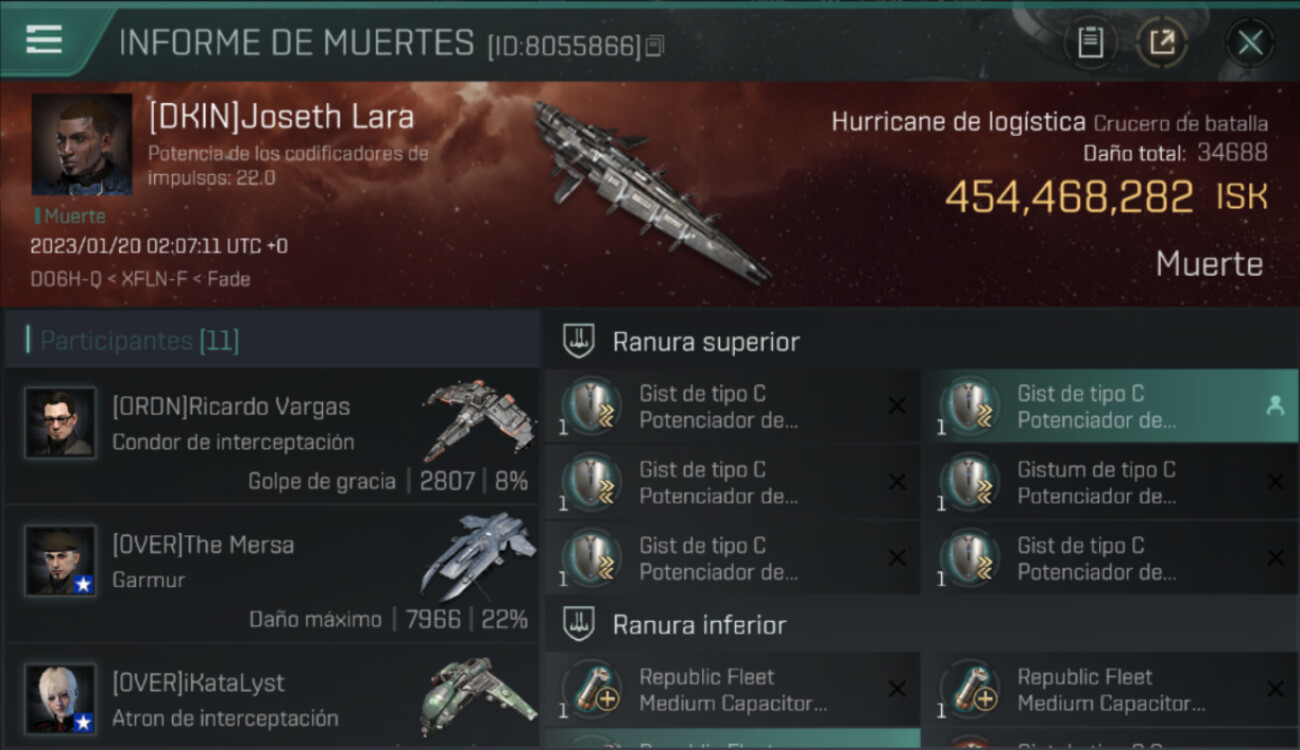Click the pilot icon on highlighted module
The height and width of the screenshot is (750, 1300).
(x=1275, y=406)
